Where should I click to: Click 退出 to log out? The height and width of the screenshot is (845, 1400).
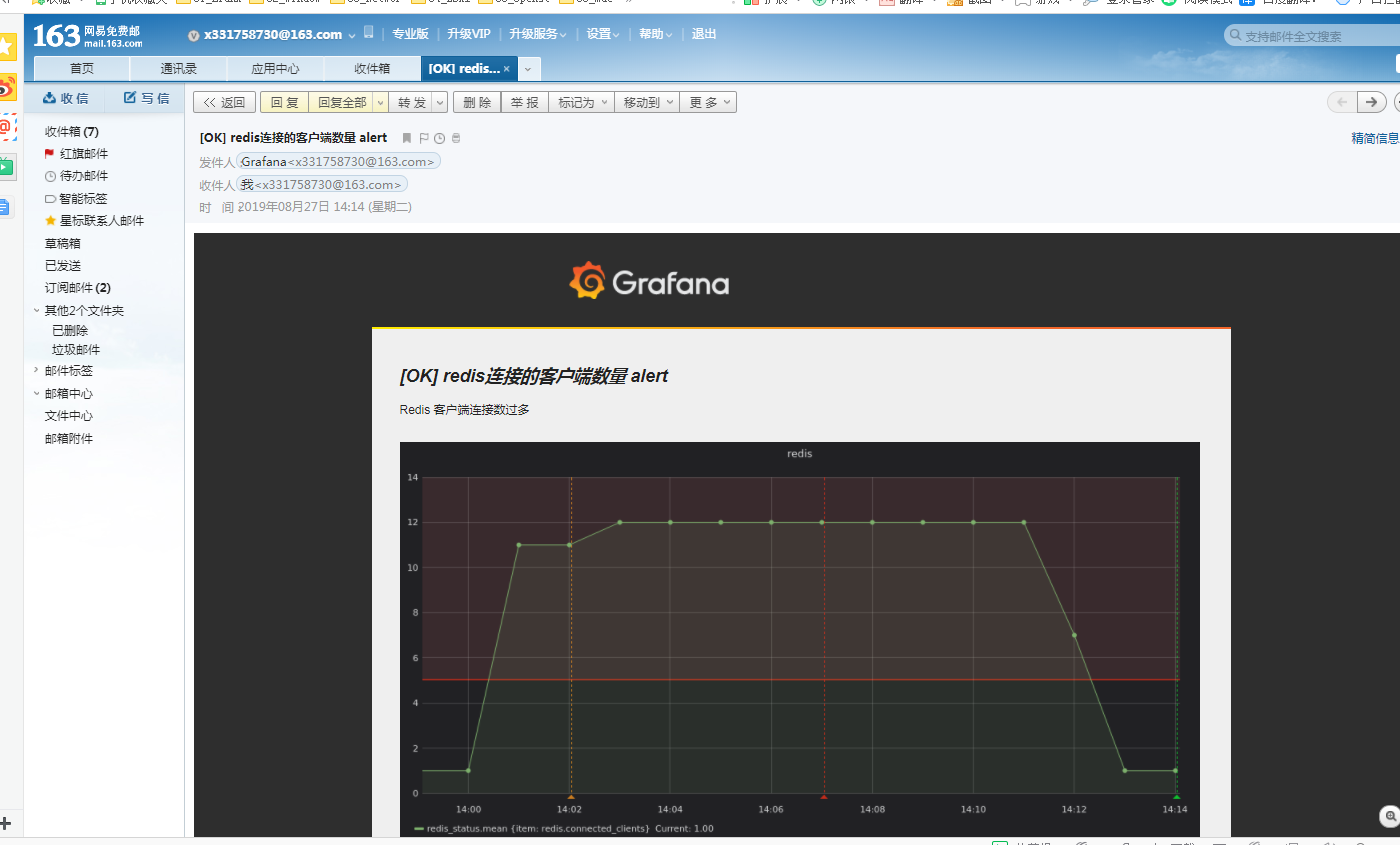[x=704, y=34]
